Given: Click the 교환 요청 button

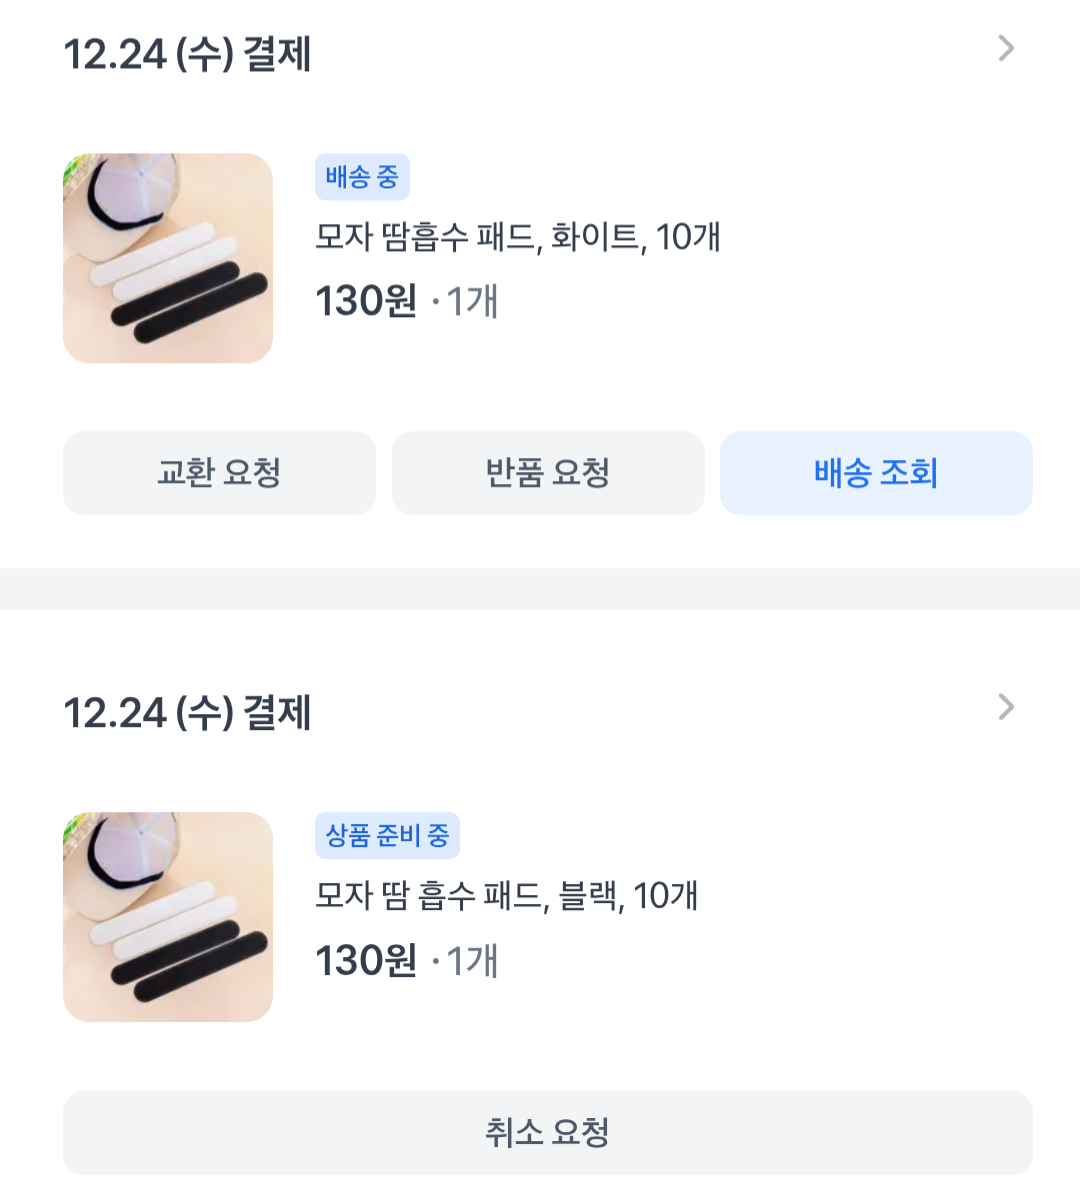Looking at the screenshot, I should [x=219, y=473].
